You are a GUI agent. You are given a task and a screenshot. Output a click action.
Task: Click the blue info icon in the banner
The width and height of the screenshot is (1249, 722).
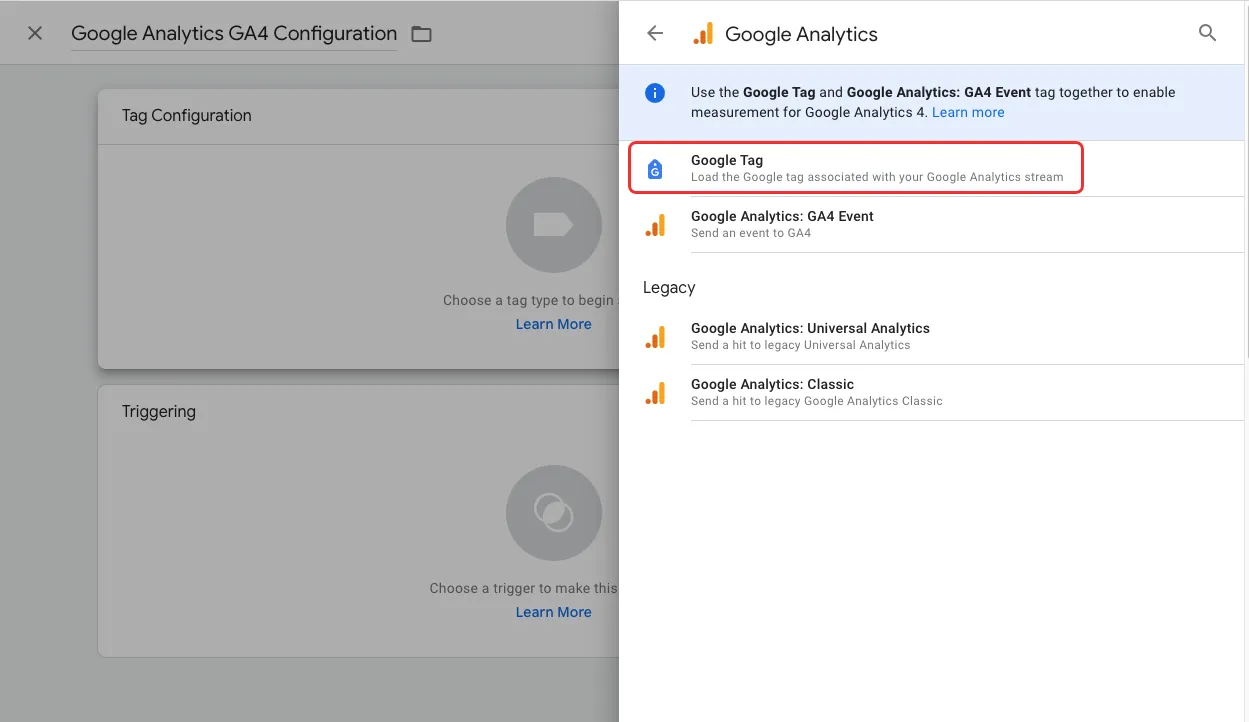(x=655, y=93)
